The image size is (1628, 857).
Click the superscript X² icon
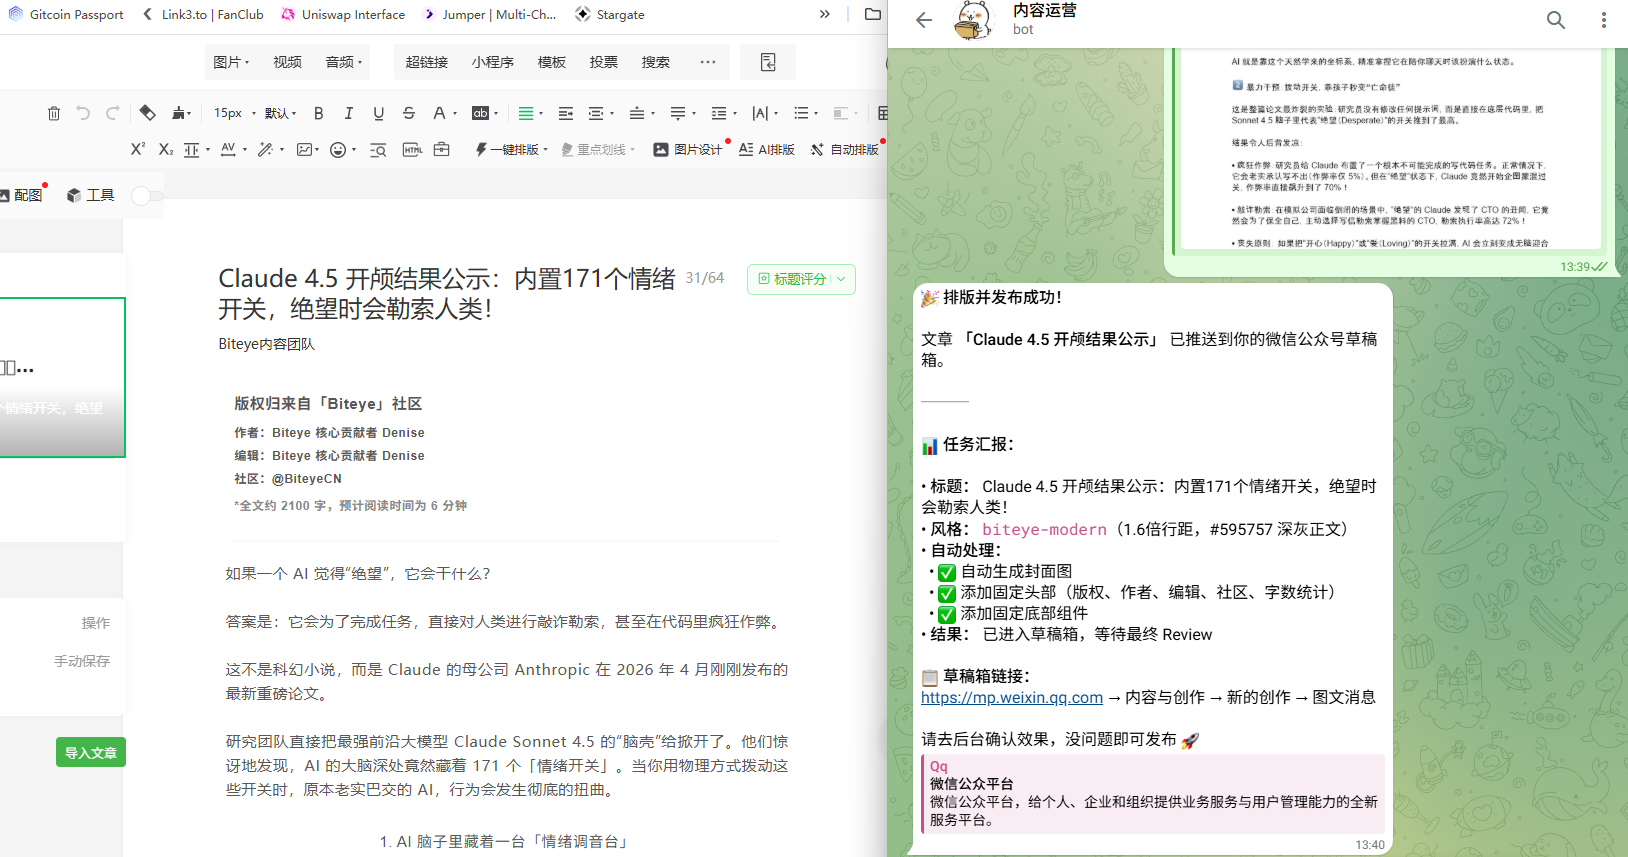click(138, 149)
